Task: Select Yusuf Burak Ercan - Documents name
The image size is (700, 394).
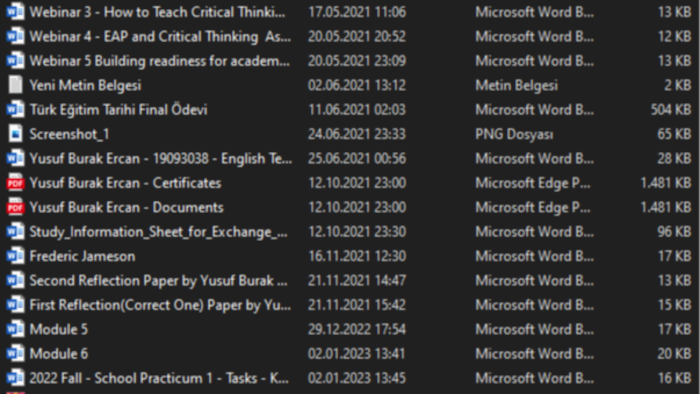Action: [x=126, y=207]
